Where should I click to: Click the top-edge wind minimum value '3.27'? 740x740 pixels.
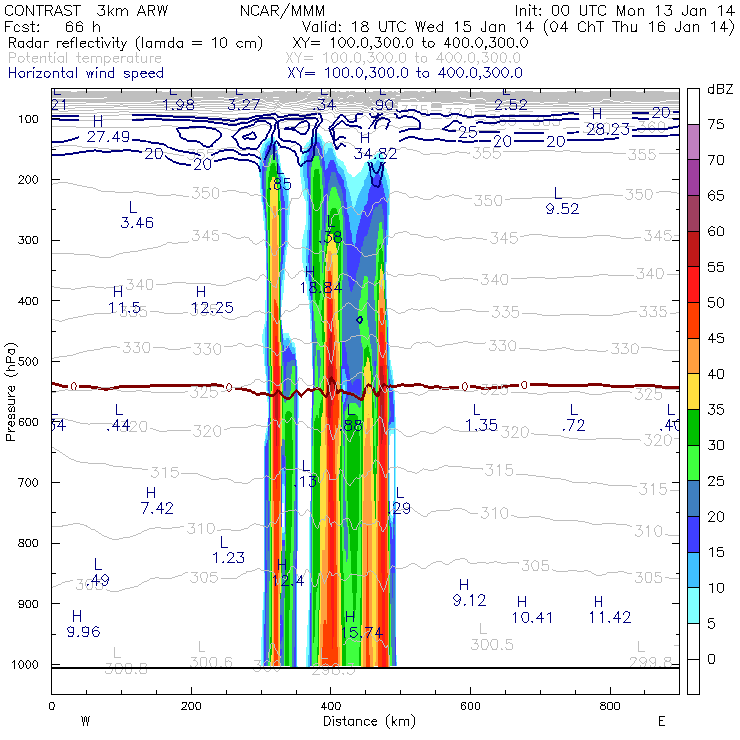tap(244, 105)
